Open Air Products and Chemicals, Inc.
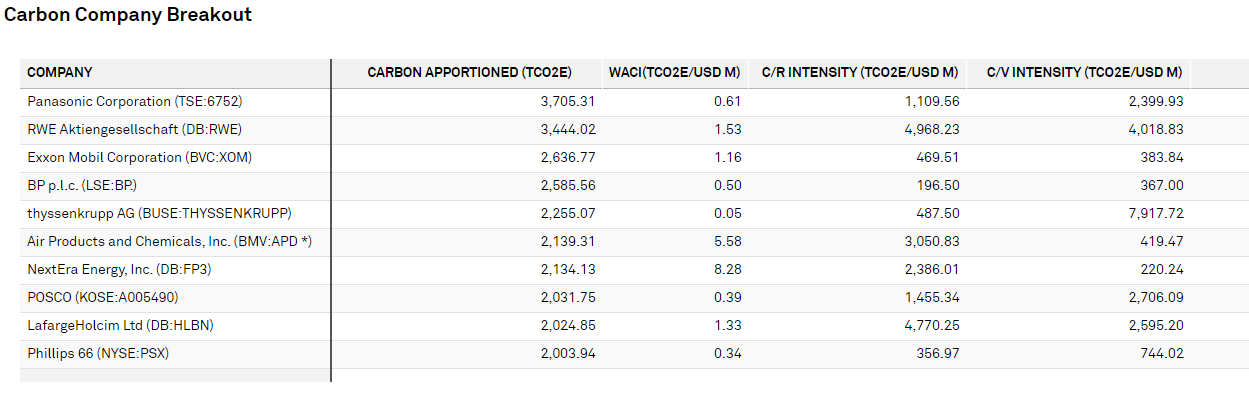 click(x=169, y=241)
